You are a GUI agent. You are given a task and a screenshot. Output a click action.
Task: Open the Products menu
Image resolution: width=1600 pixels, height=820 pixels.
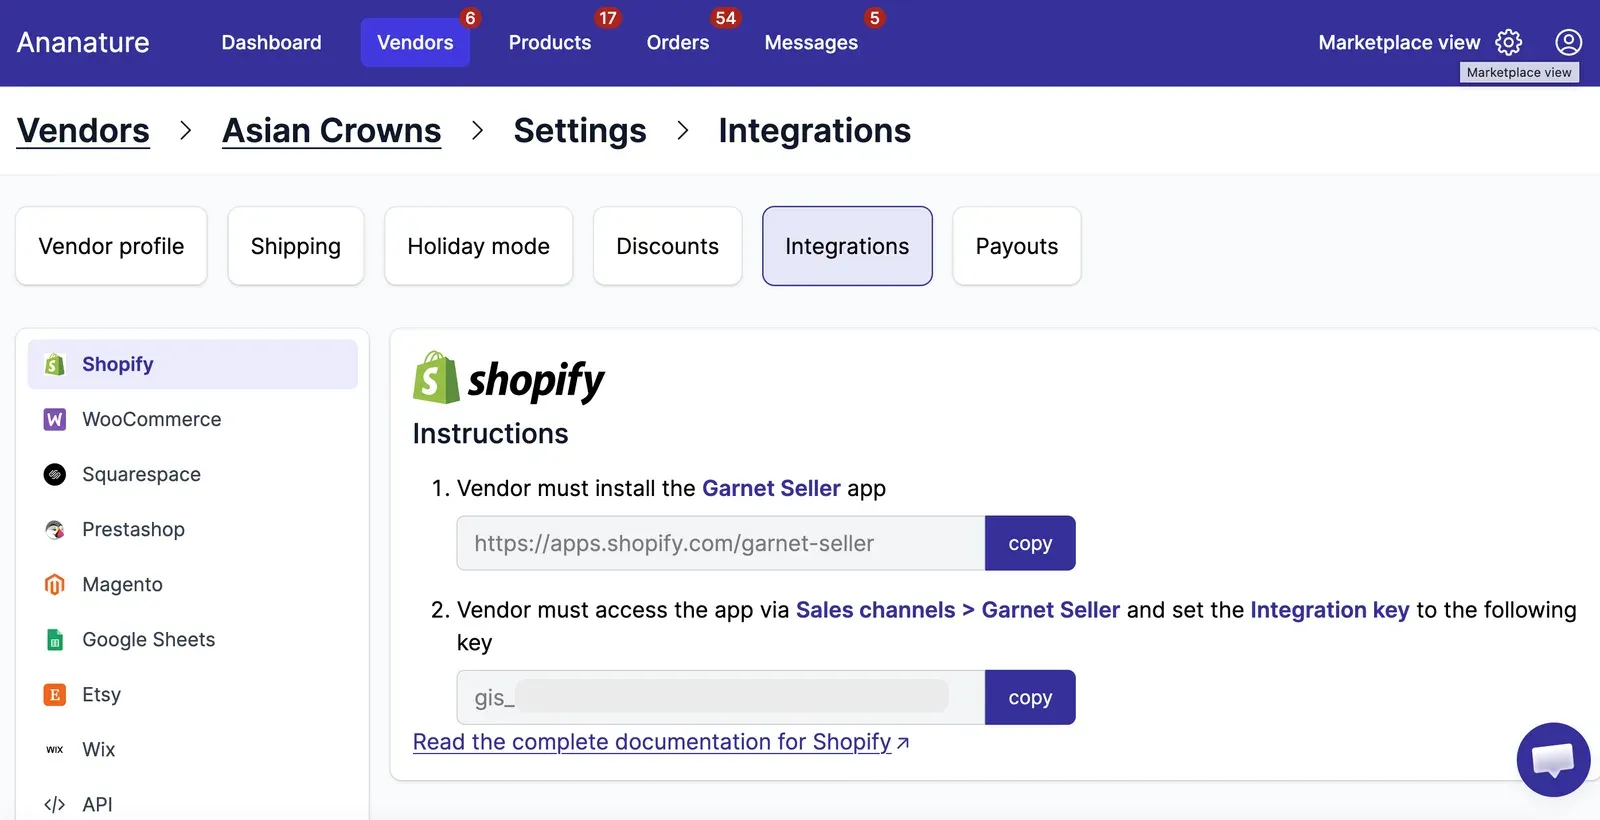click(550, 42)
